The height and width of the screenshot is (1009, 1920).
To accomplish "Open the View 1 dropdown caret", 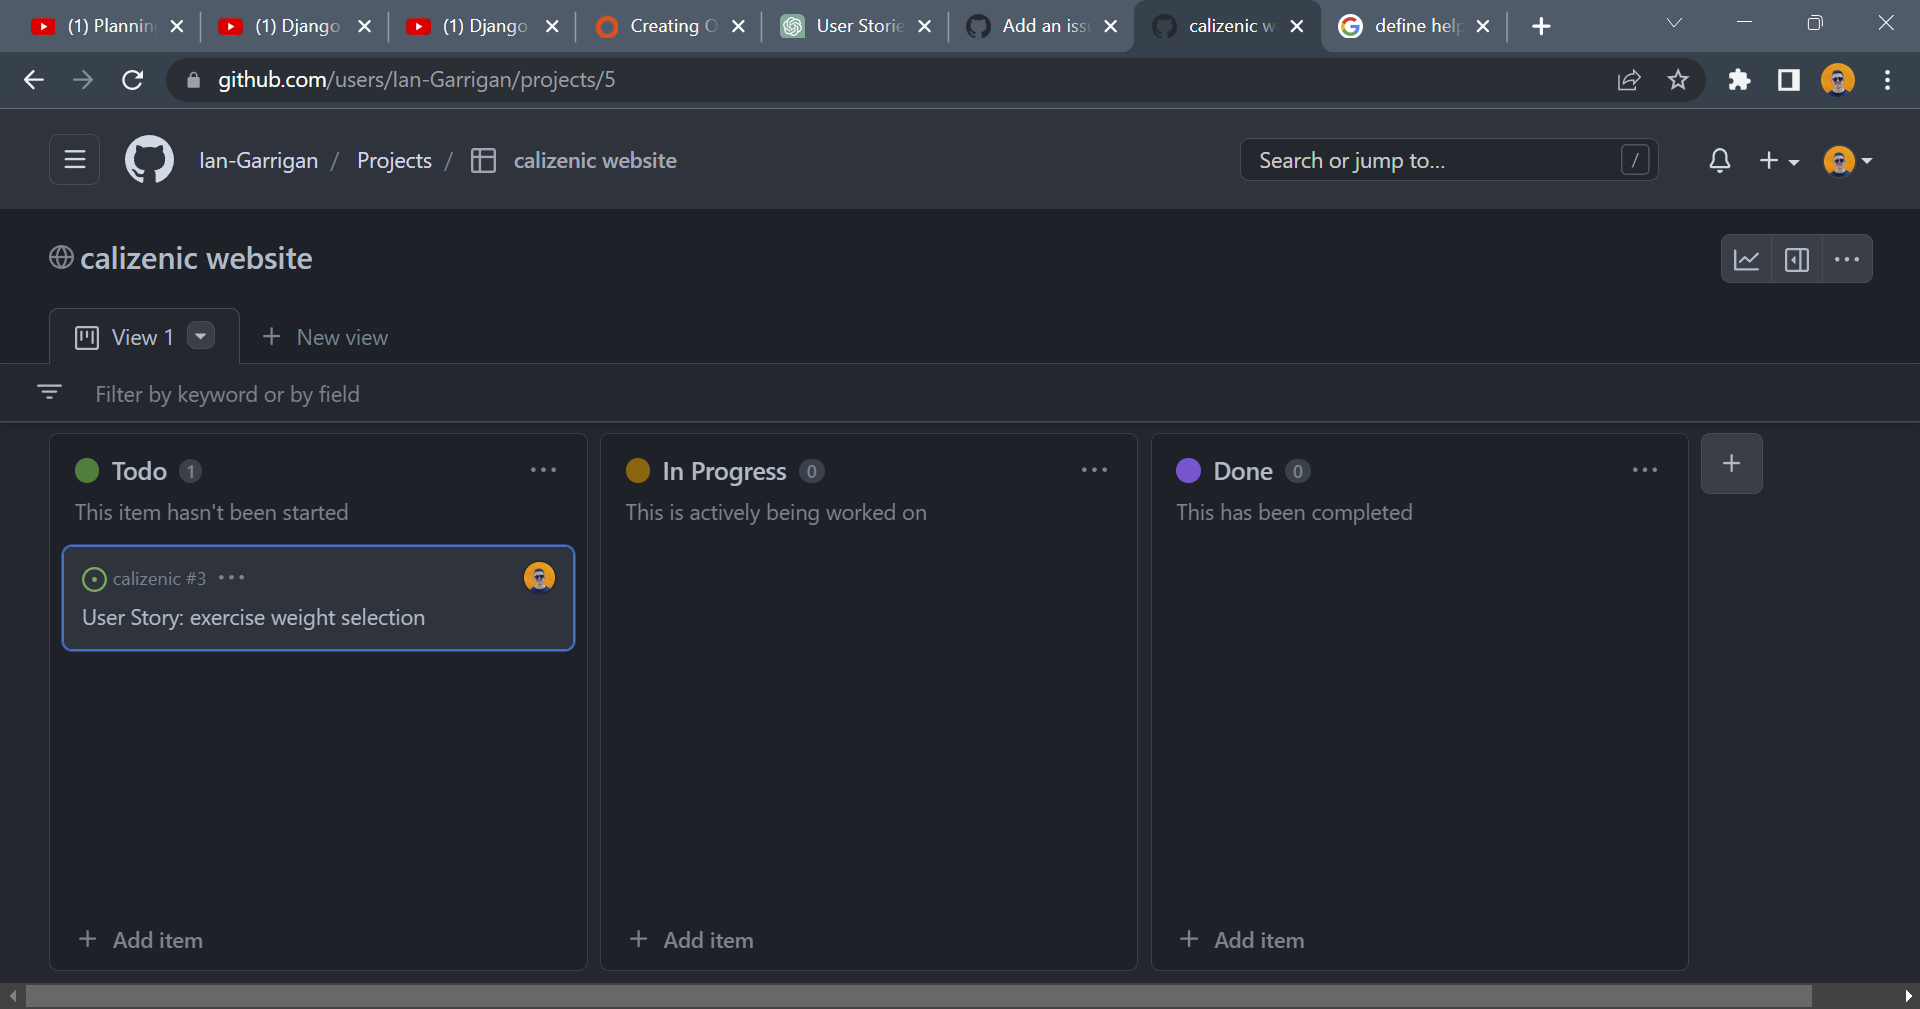I will click(x=200, y=336).
